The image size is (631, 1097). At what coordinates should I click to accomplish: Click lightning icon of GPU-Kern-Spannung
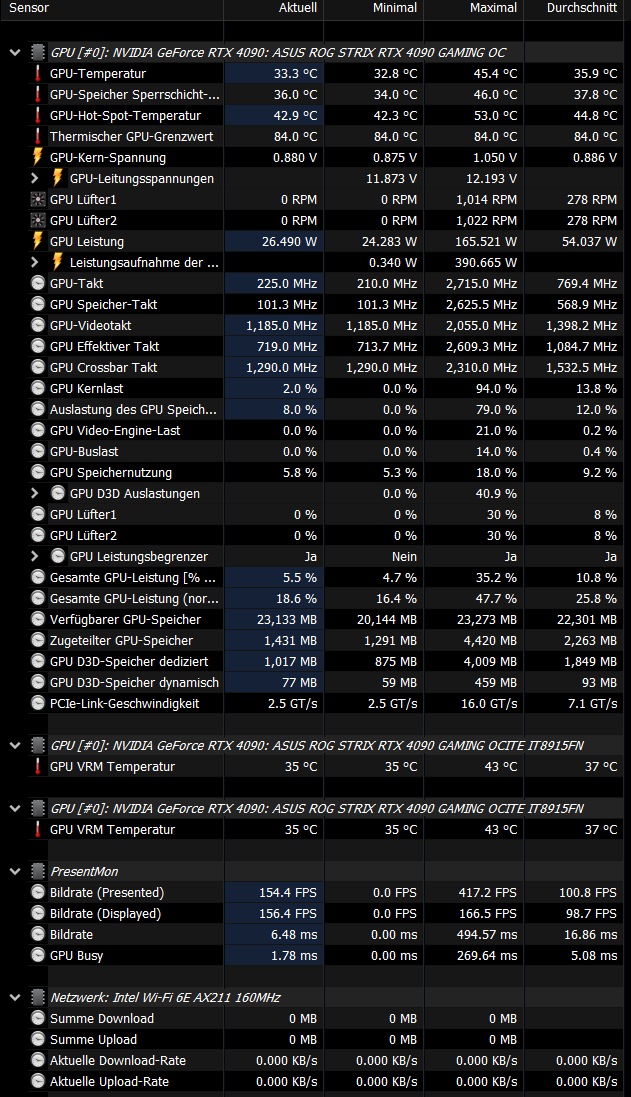(x=38, y=157)
